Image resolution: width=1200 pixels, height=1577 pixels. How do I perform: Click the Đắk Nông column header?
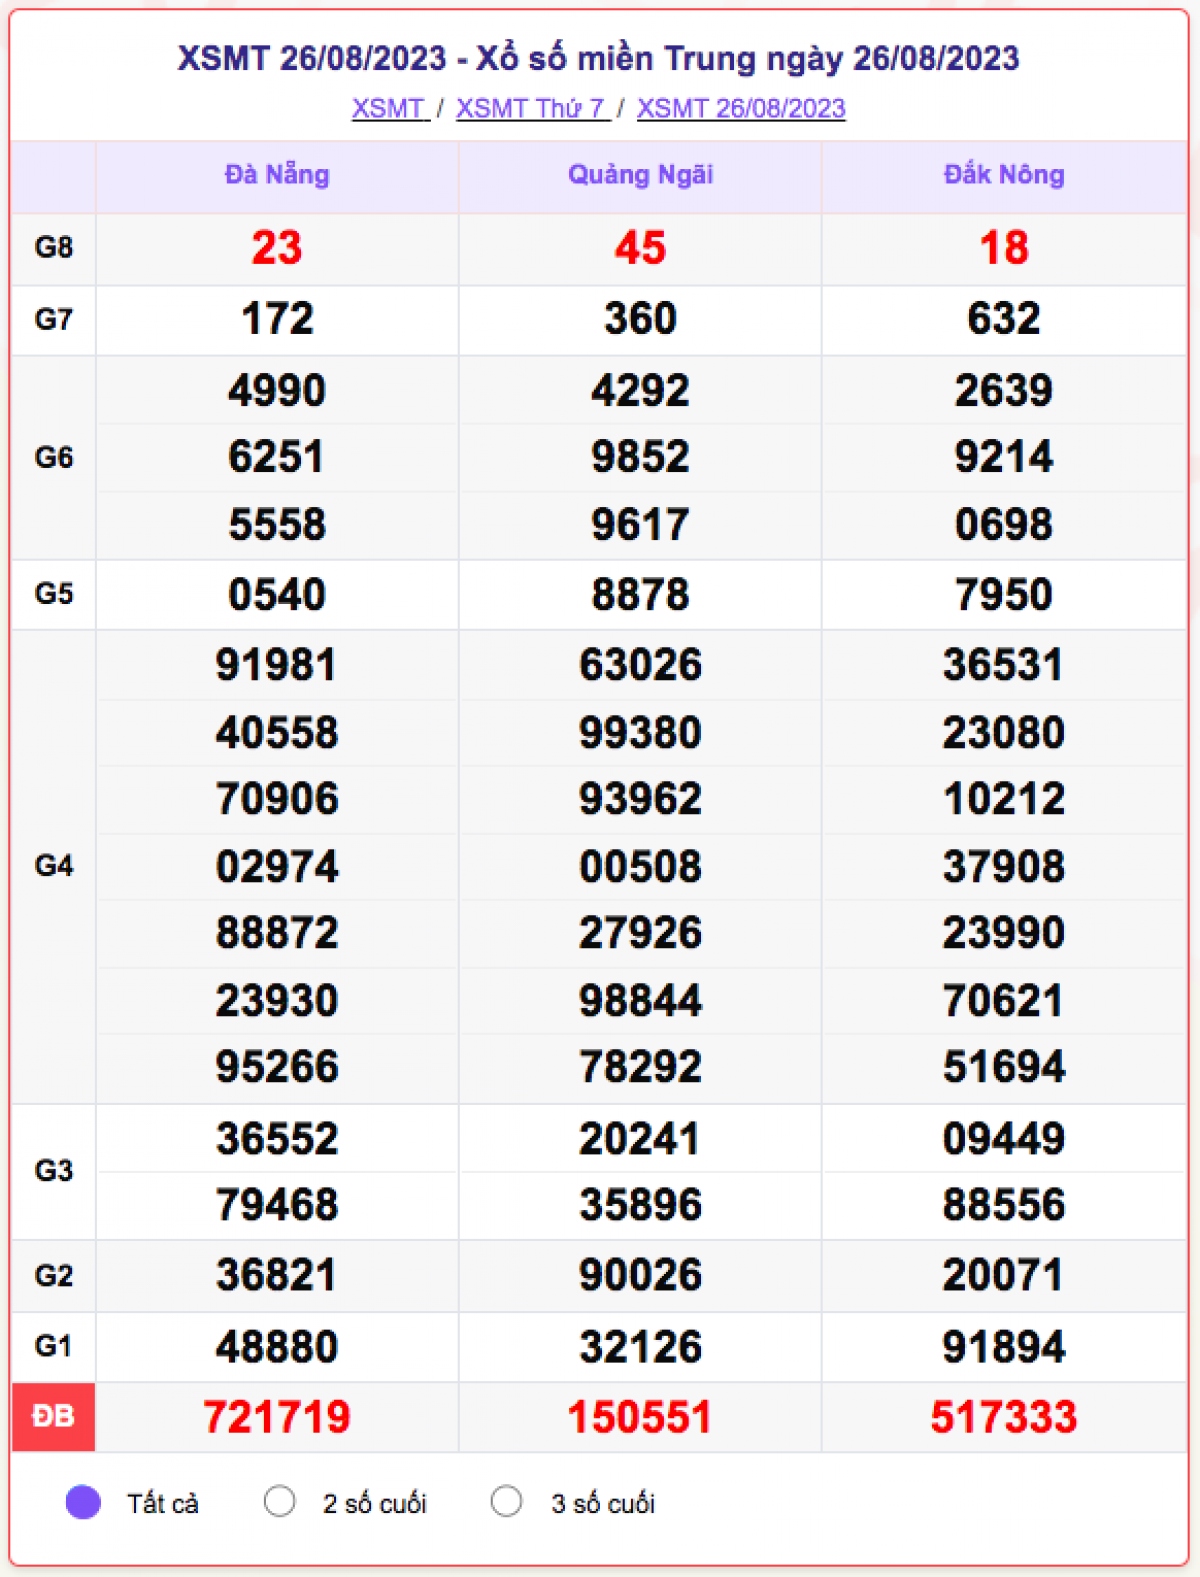1004,175
